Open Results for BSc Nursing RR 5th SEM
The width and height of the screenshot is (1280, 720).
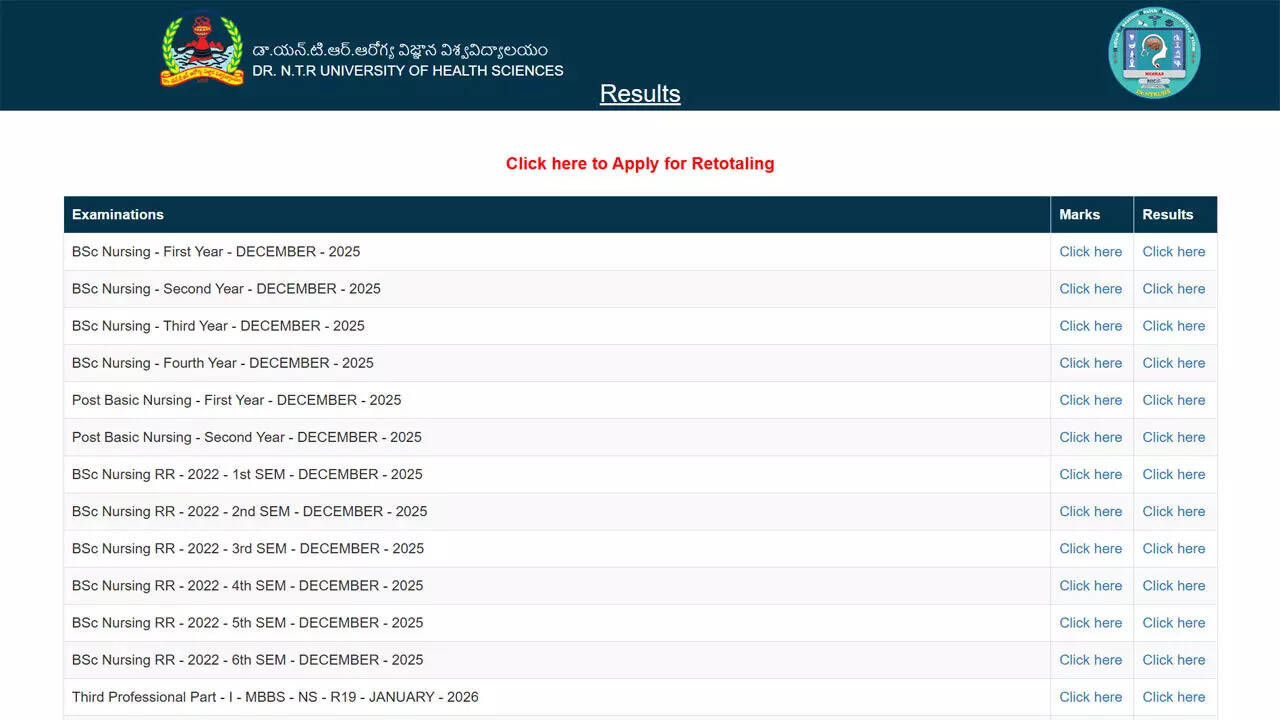1173,622
